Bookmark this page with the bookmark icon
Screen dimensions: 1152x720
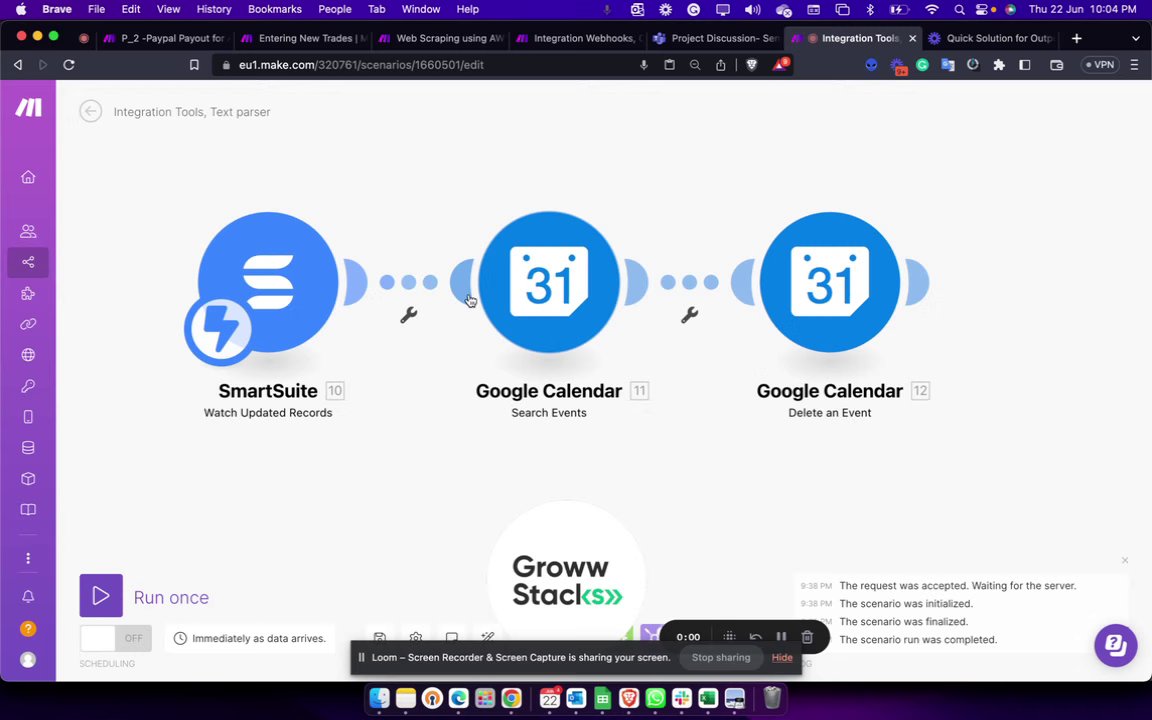click(194, 65)
